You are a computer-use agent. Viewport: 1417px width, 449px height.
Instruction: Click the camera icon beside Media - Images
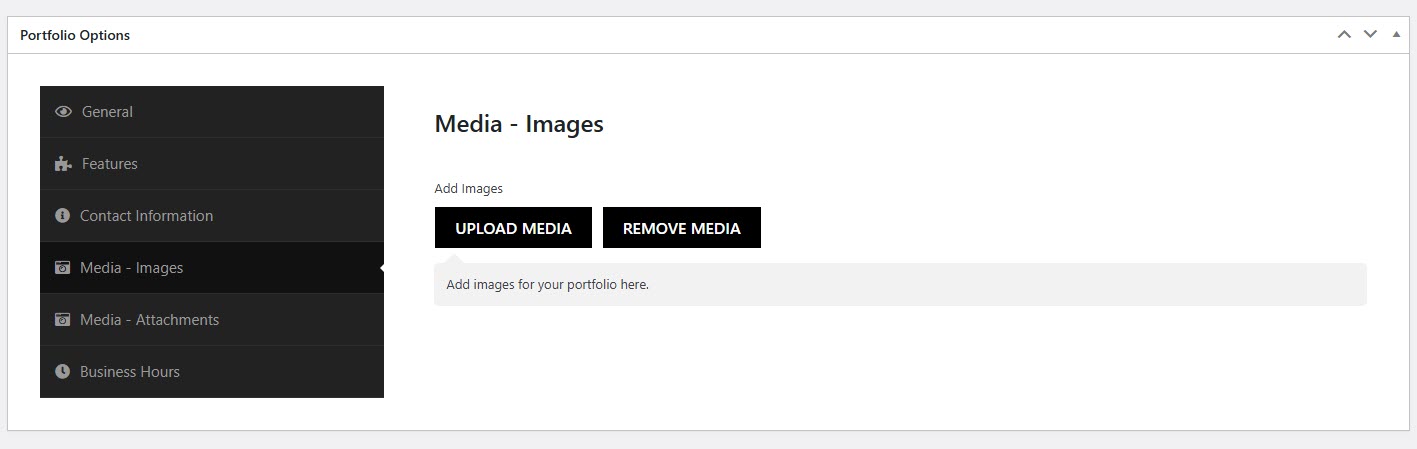click(62, 268)
